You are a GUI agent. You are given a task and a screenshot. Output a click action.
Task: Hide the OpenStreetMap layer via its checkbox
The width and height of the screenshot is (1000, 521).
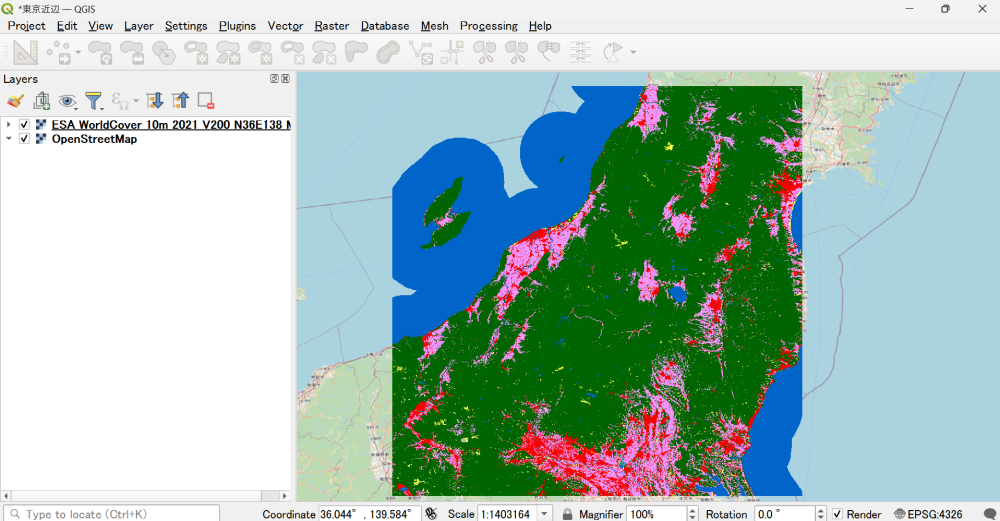tap(24, 139)
